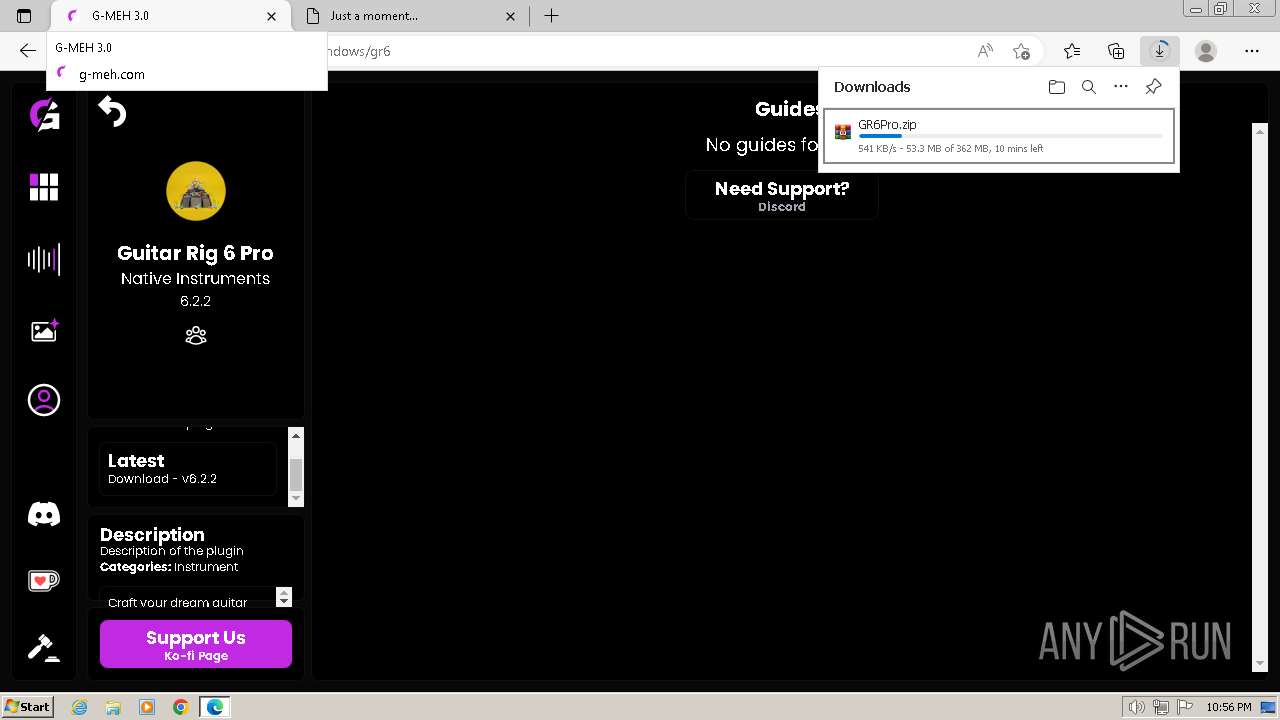Open the audio waveform icon in sidebar

coord(44,259)
